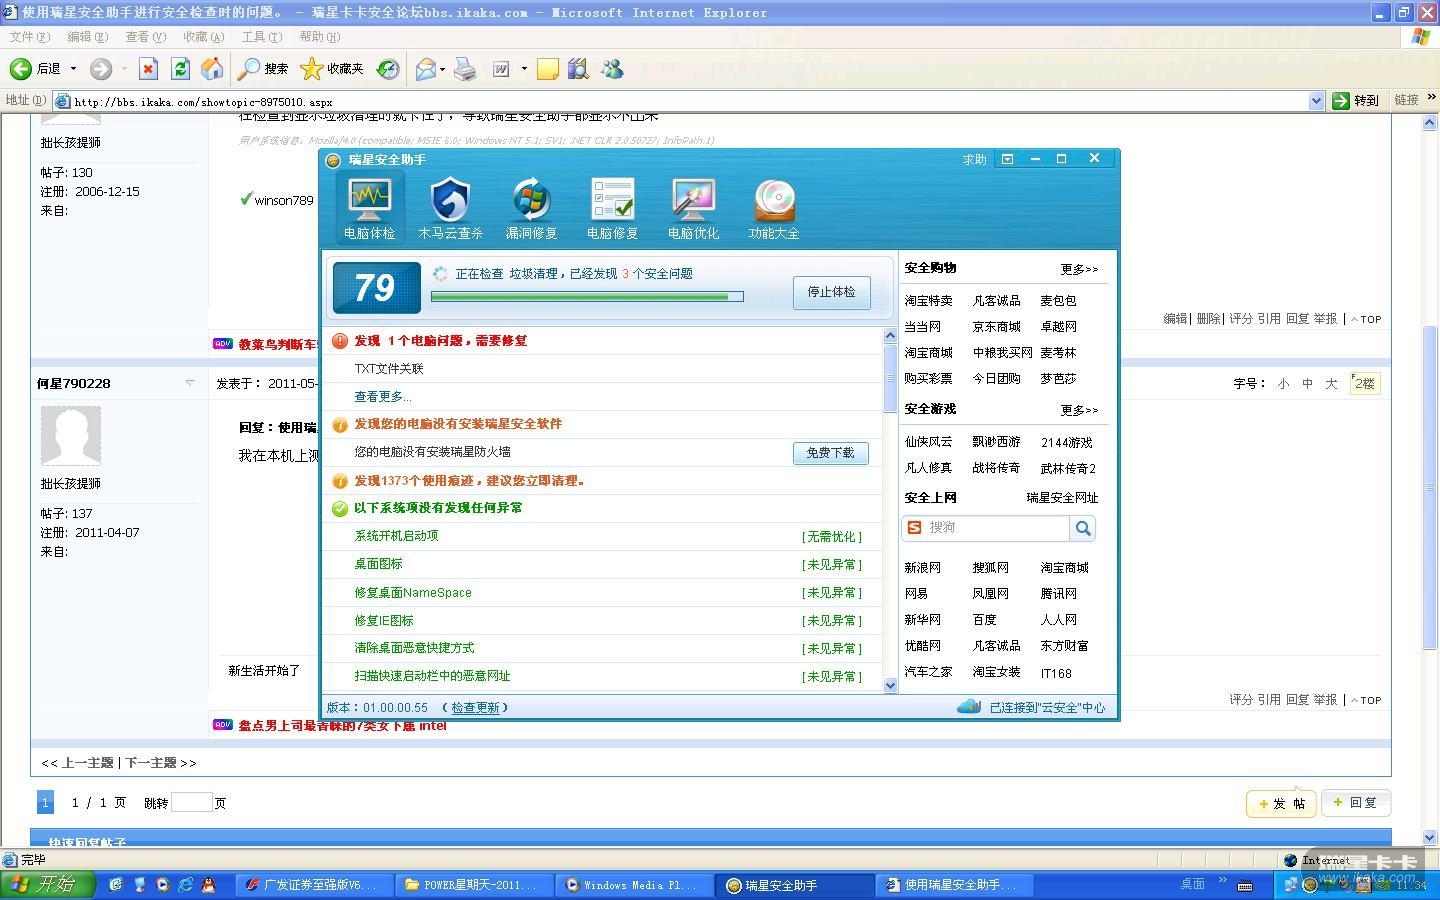Switch to POWER星期天 folder taskbar item
Viewport: 1440px width, 900px height.
point(474,885)
